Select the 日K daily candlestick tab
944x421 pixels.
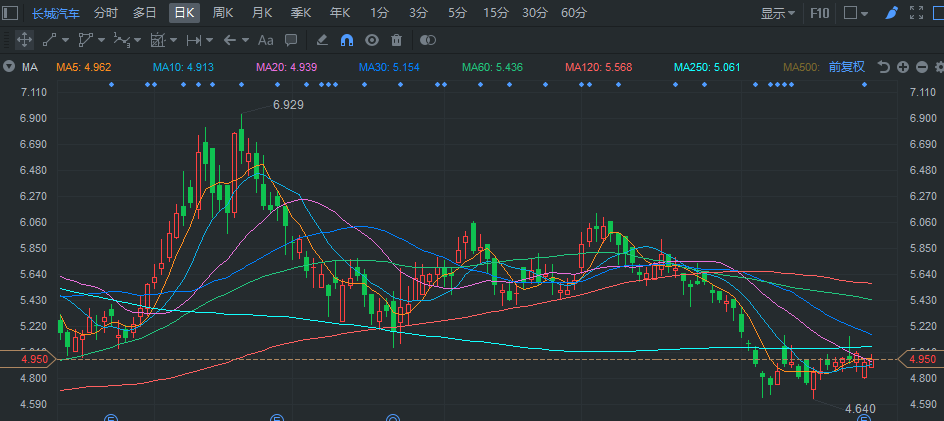pyautogui.click(x=184, y=13)
